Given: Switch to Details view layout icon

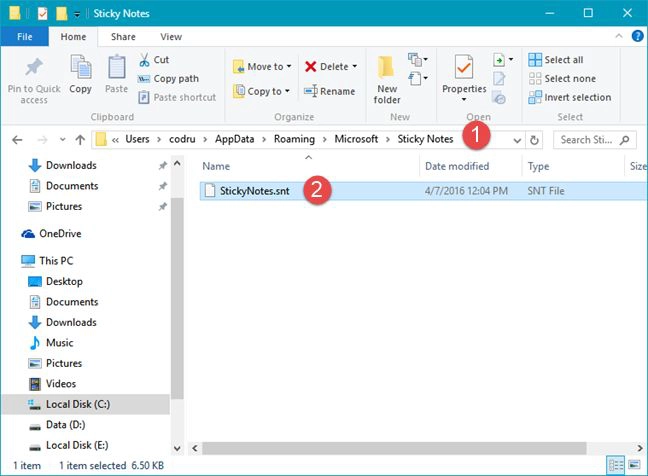Looking at the screenshot, I should pyautogui.click(x=615, y=466).
